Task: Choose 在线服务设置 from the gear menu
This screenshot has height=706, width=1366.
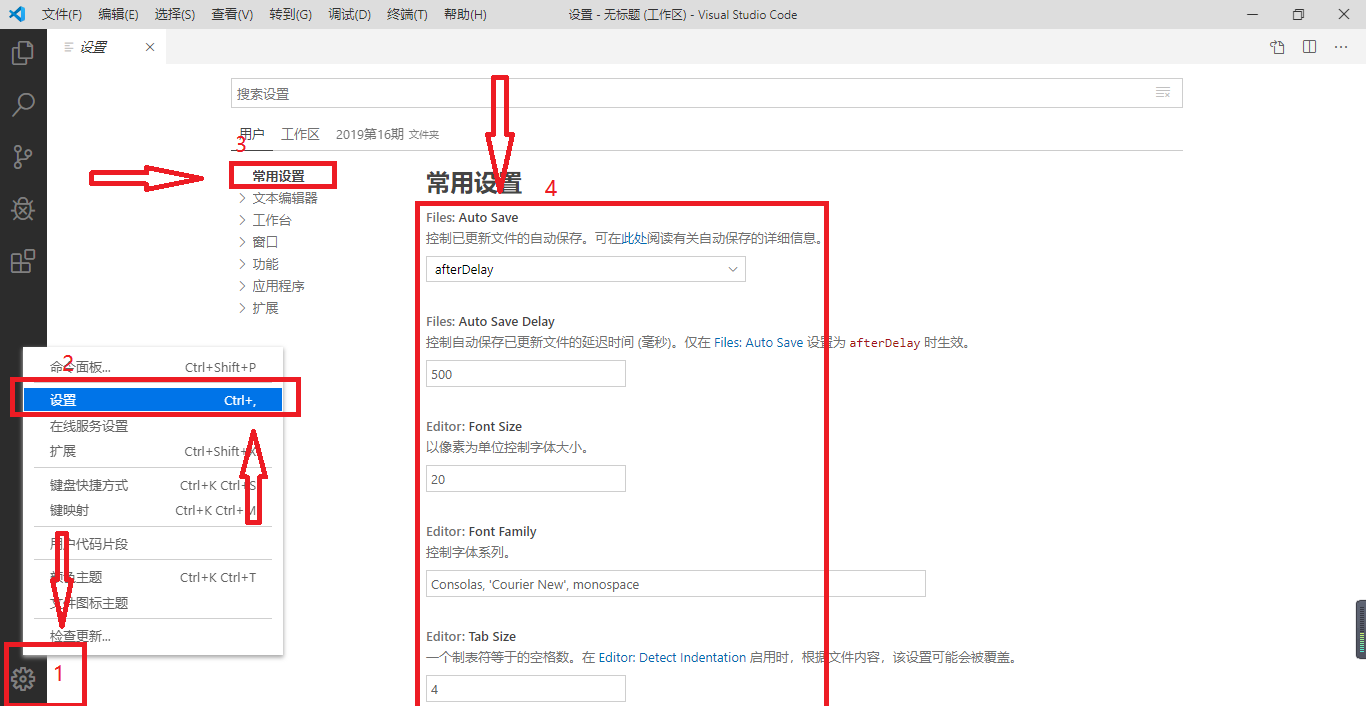Action: 153,426
